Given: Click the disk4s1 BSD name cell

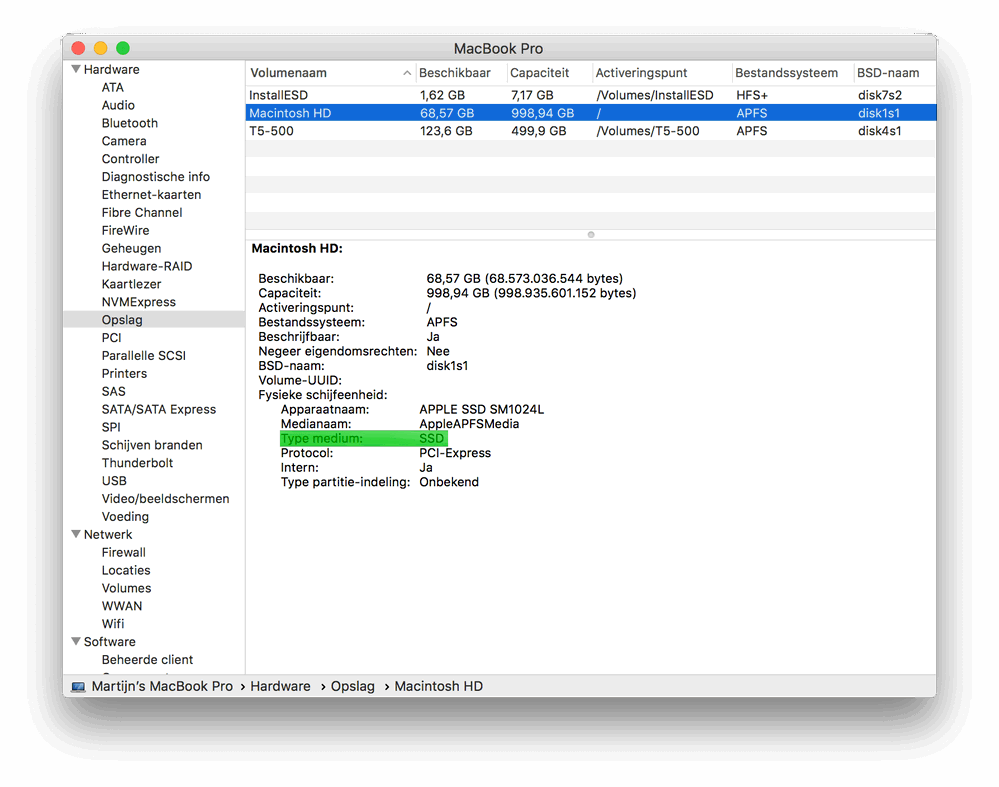Looking at the screenshot, I should [x=879, y=131].
